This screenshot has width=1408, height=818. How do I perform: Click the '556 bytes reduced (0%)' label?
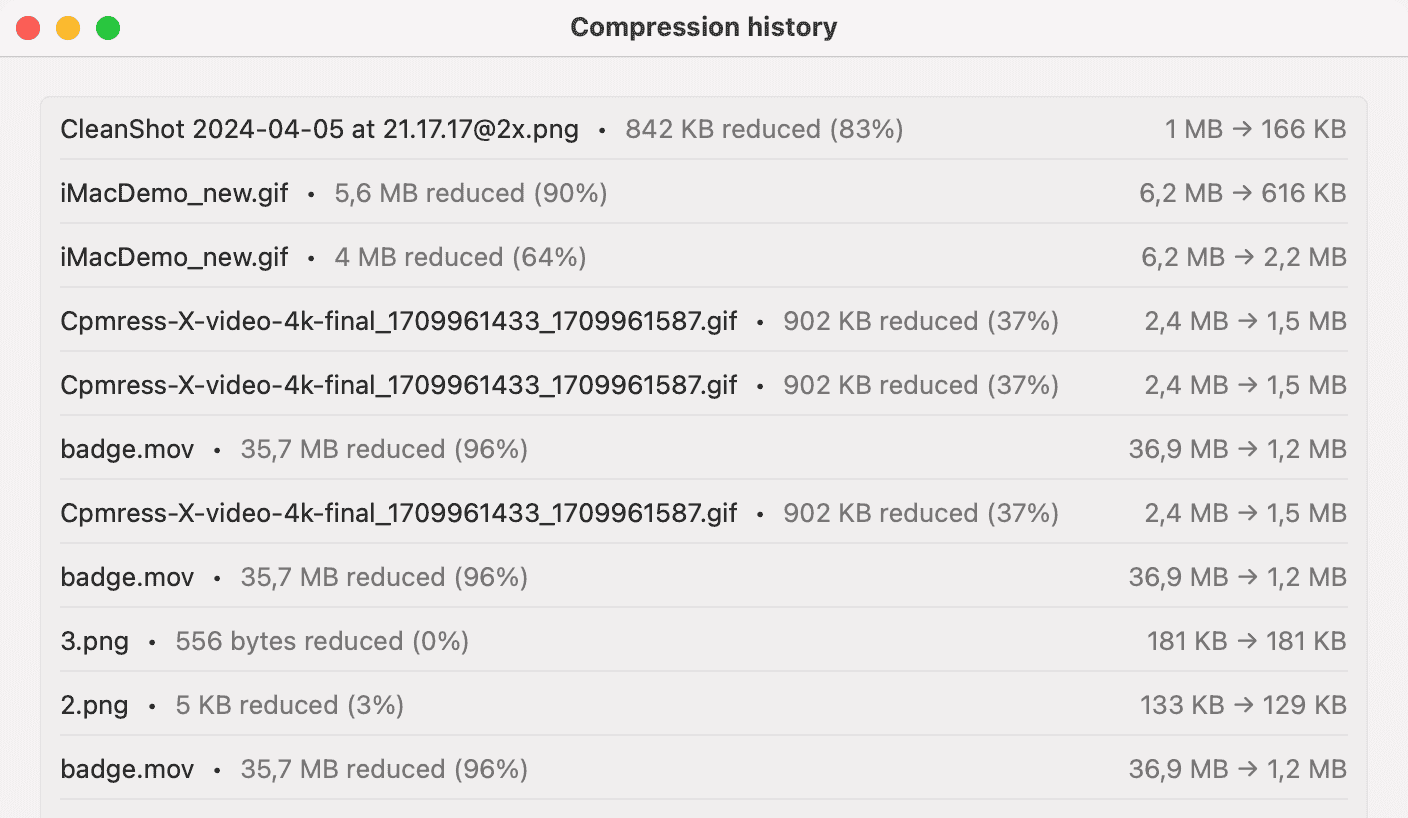point(322,641)
